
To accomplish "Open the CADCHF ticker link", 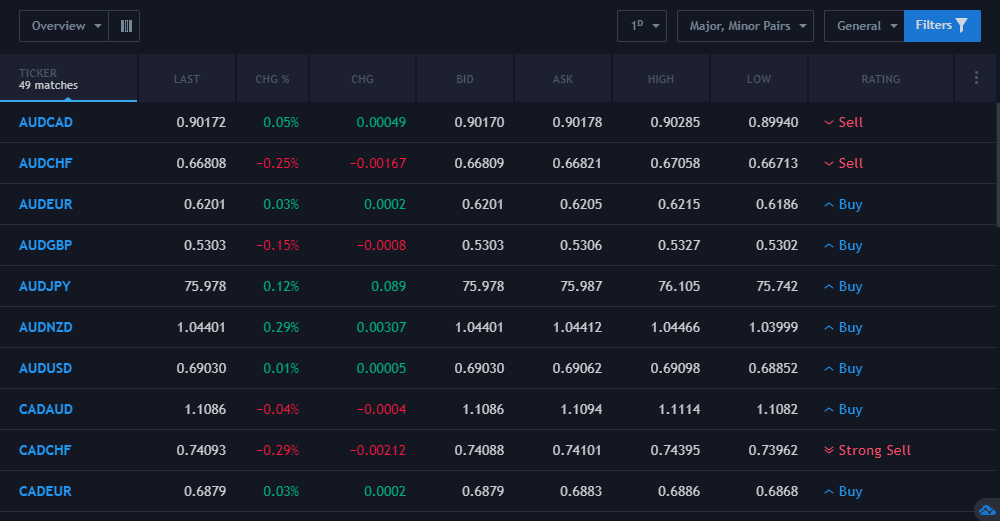I will [46, 450].
